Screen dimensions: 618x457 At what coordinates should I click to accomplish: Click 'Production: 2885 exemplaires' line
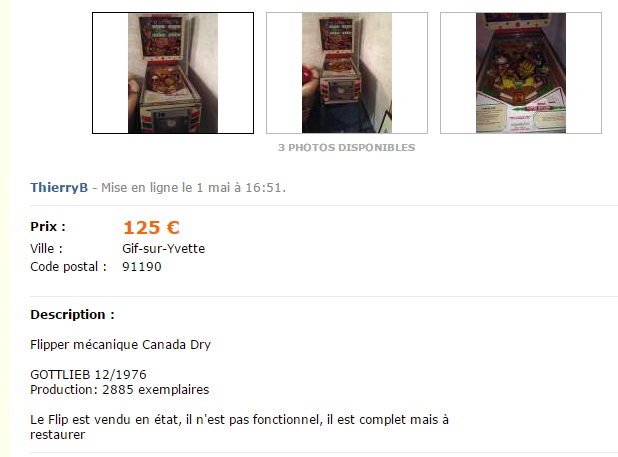[x=120, y=390]
